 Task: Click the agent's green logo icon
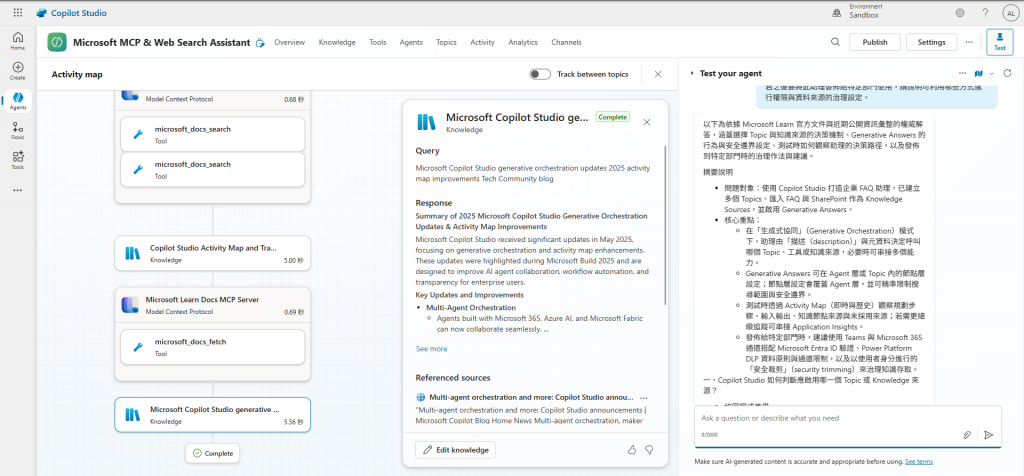click(57, 42)
